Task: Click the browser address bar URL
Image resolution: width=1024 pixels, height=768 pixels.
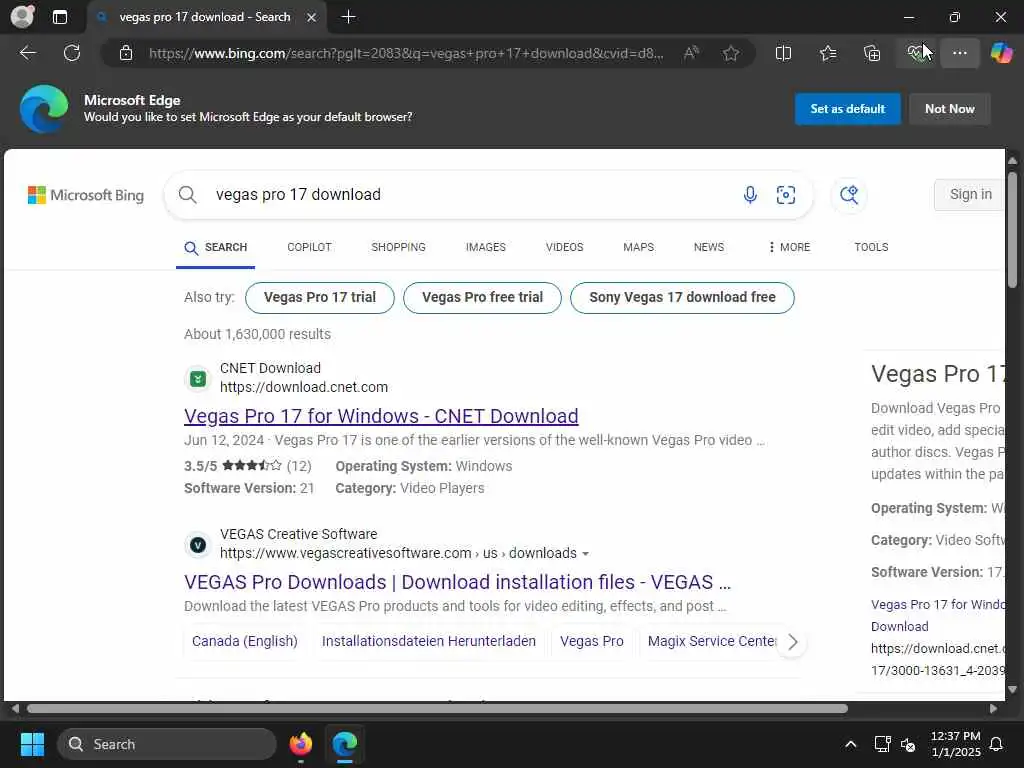Action: coord(406,53)
